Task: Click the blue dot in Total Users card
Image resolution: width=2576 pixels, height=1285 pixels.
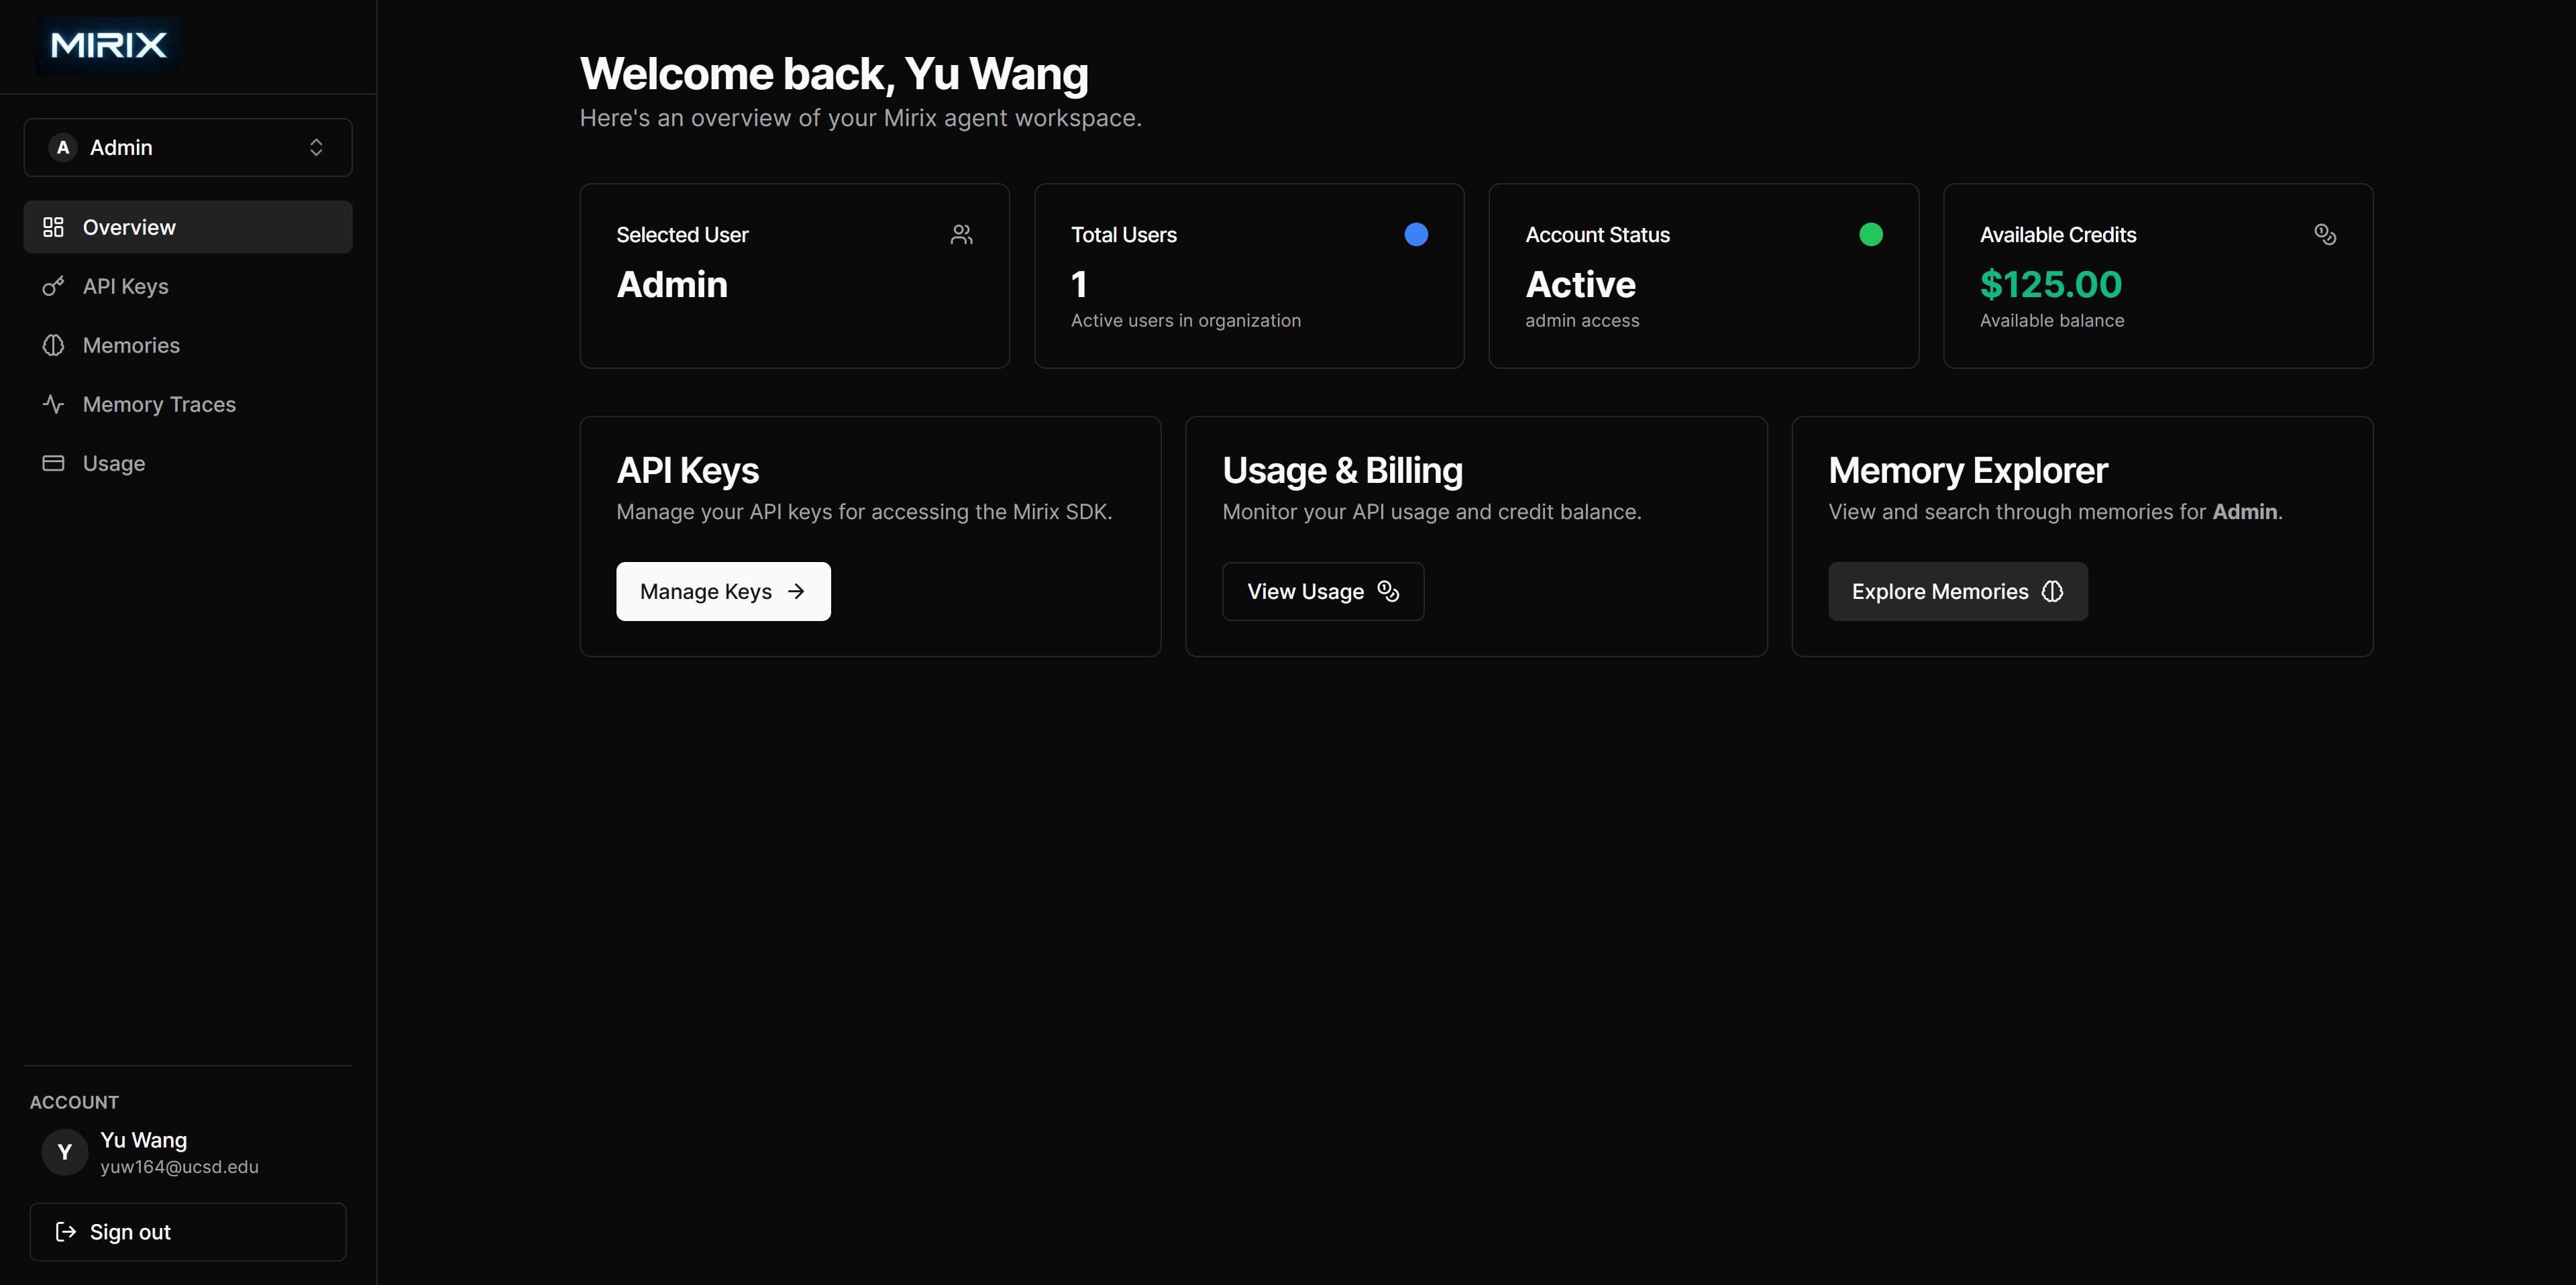Action: [1416, 235]
